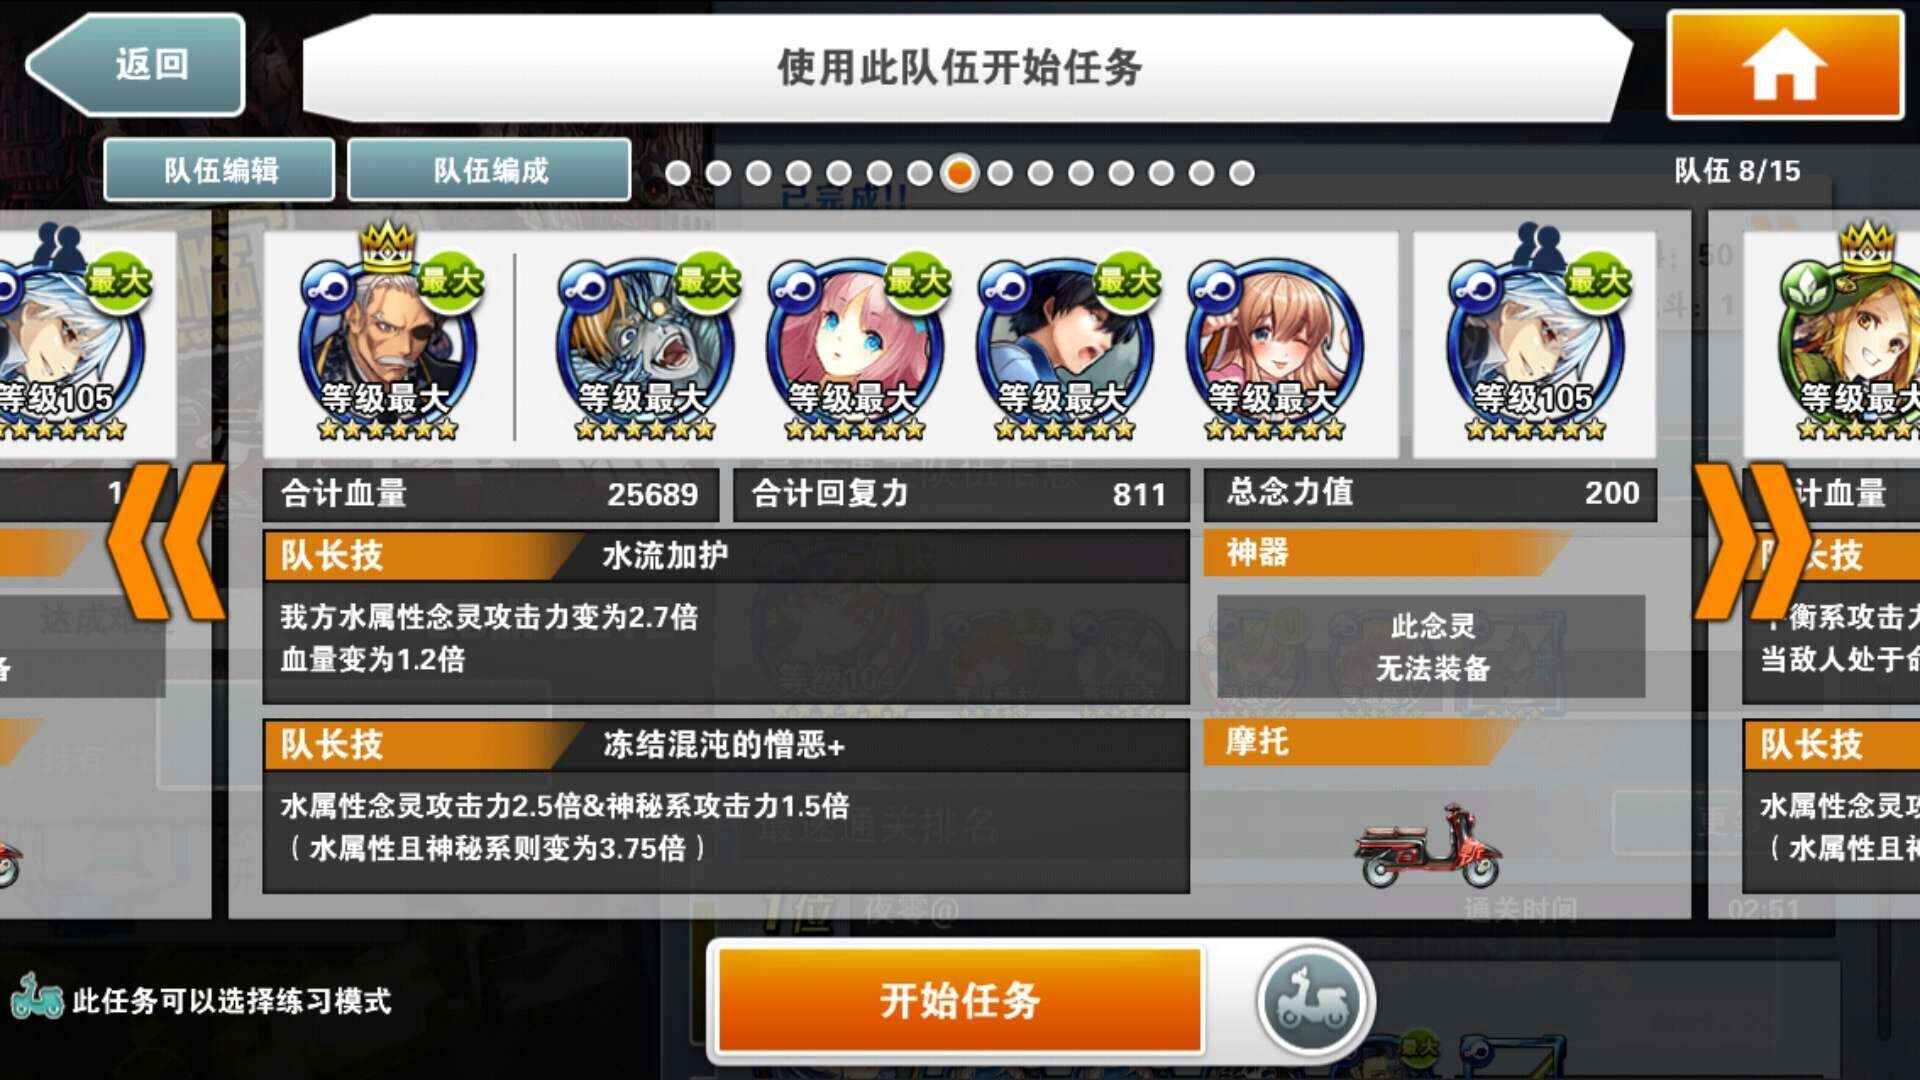The image size is (1920, 1080).
Task: Select the blonde monster character portrait
Action: tap(645, 345)
